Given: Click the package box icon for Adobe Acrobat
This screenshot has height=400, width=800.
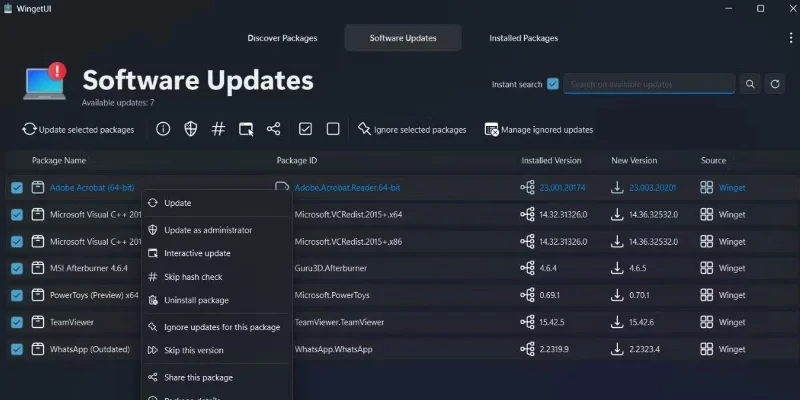Looking at the screenshot, I should tap(37, 187).
